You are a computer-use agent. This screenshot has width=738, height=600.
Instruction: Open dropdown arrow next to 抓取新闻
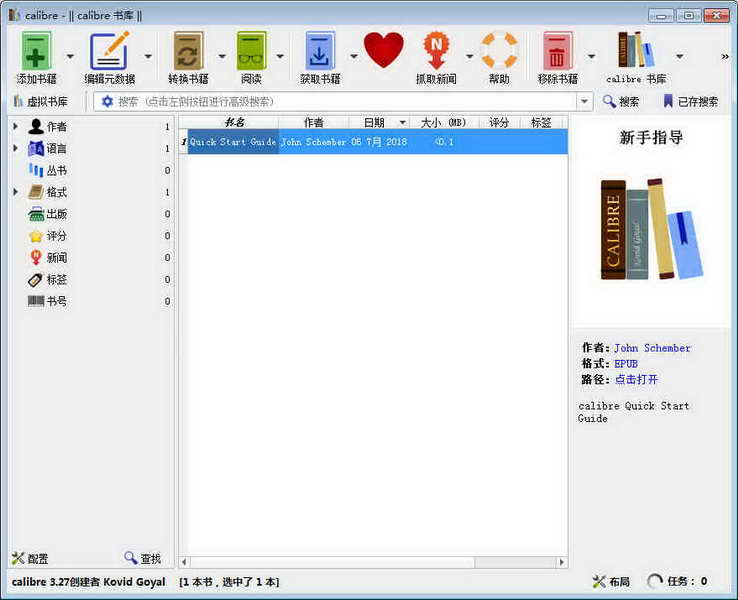(469, 56)
